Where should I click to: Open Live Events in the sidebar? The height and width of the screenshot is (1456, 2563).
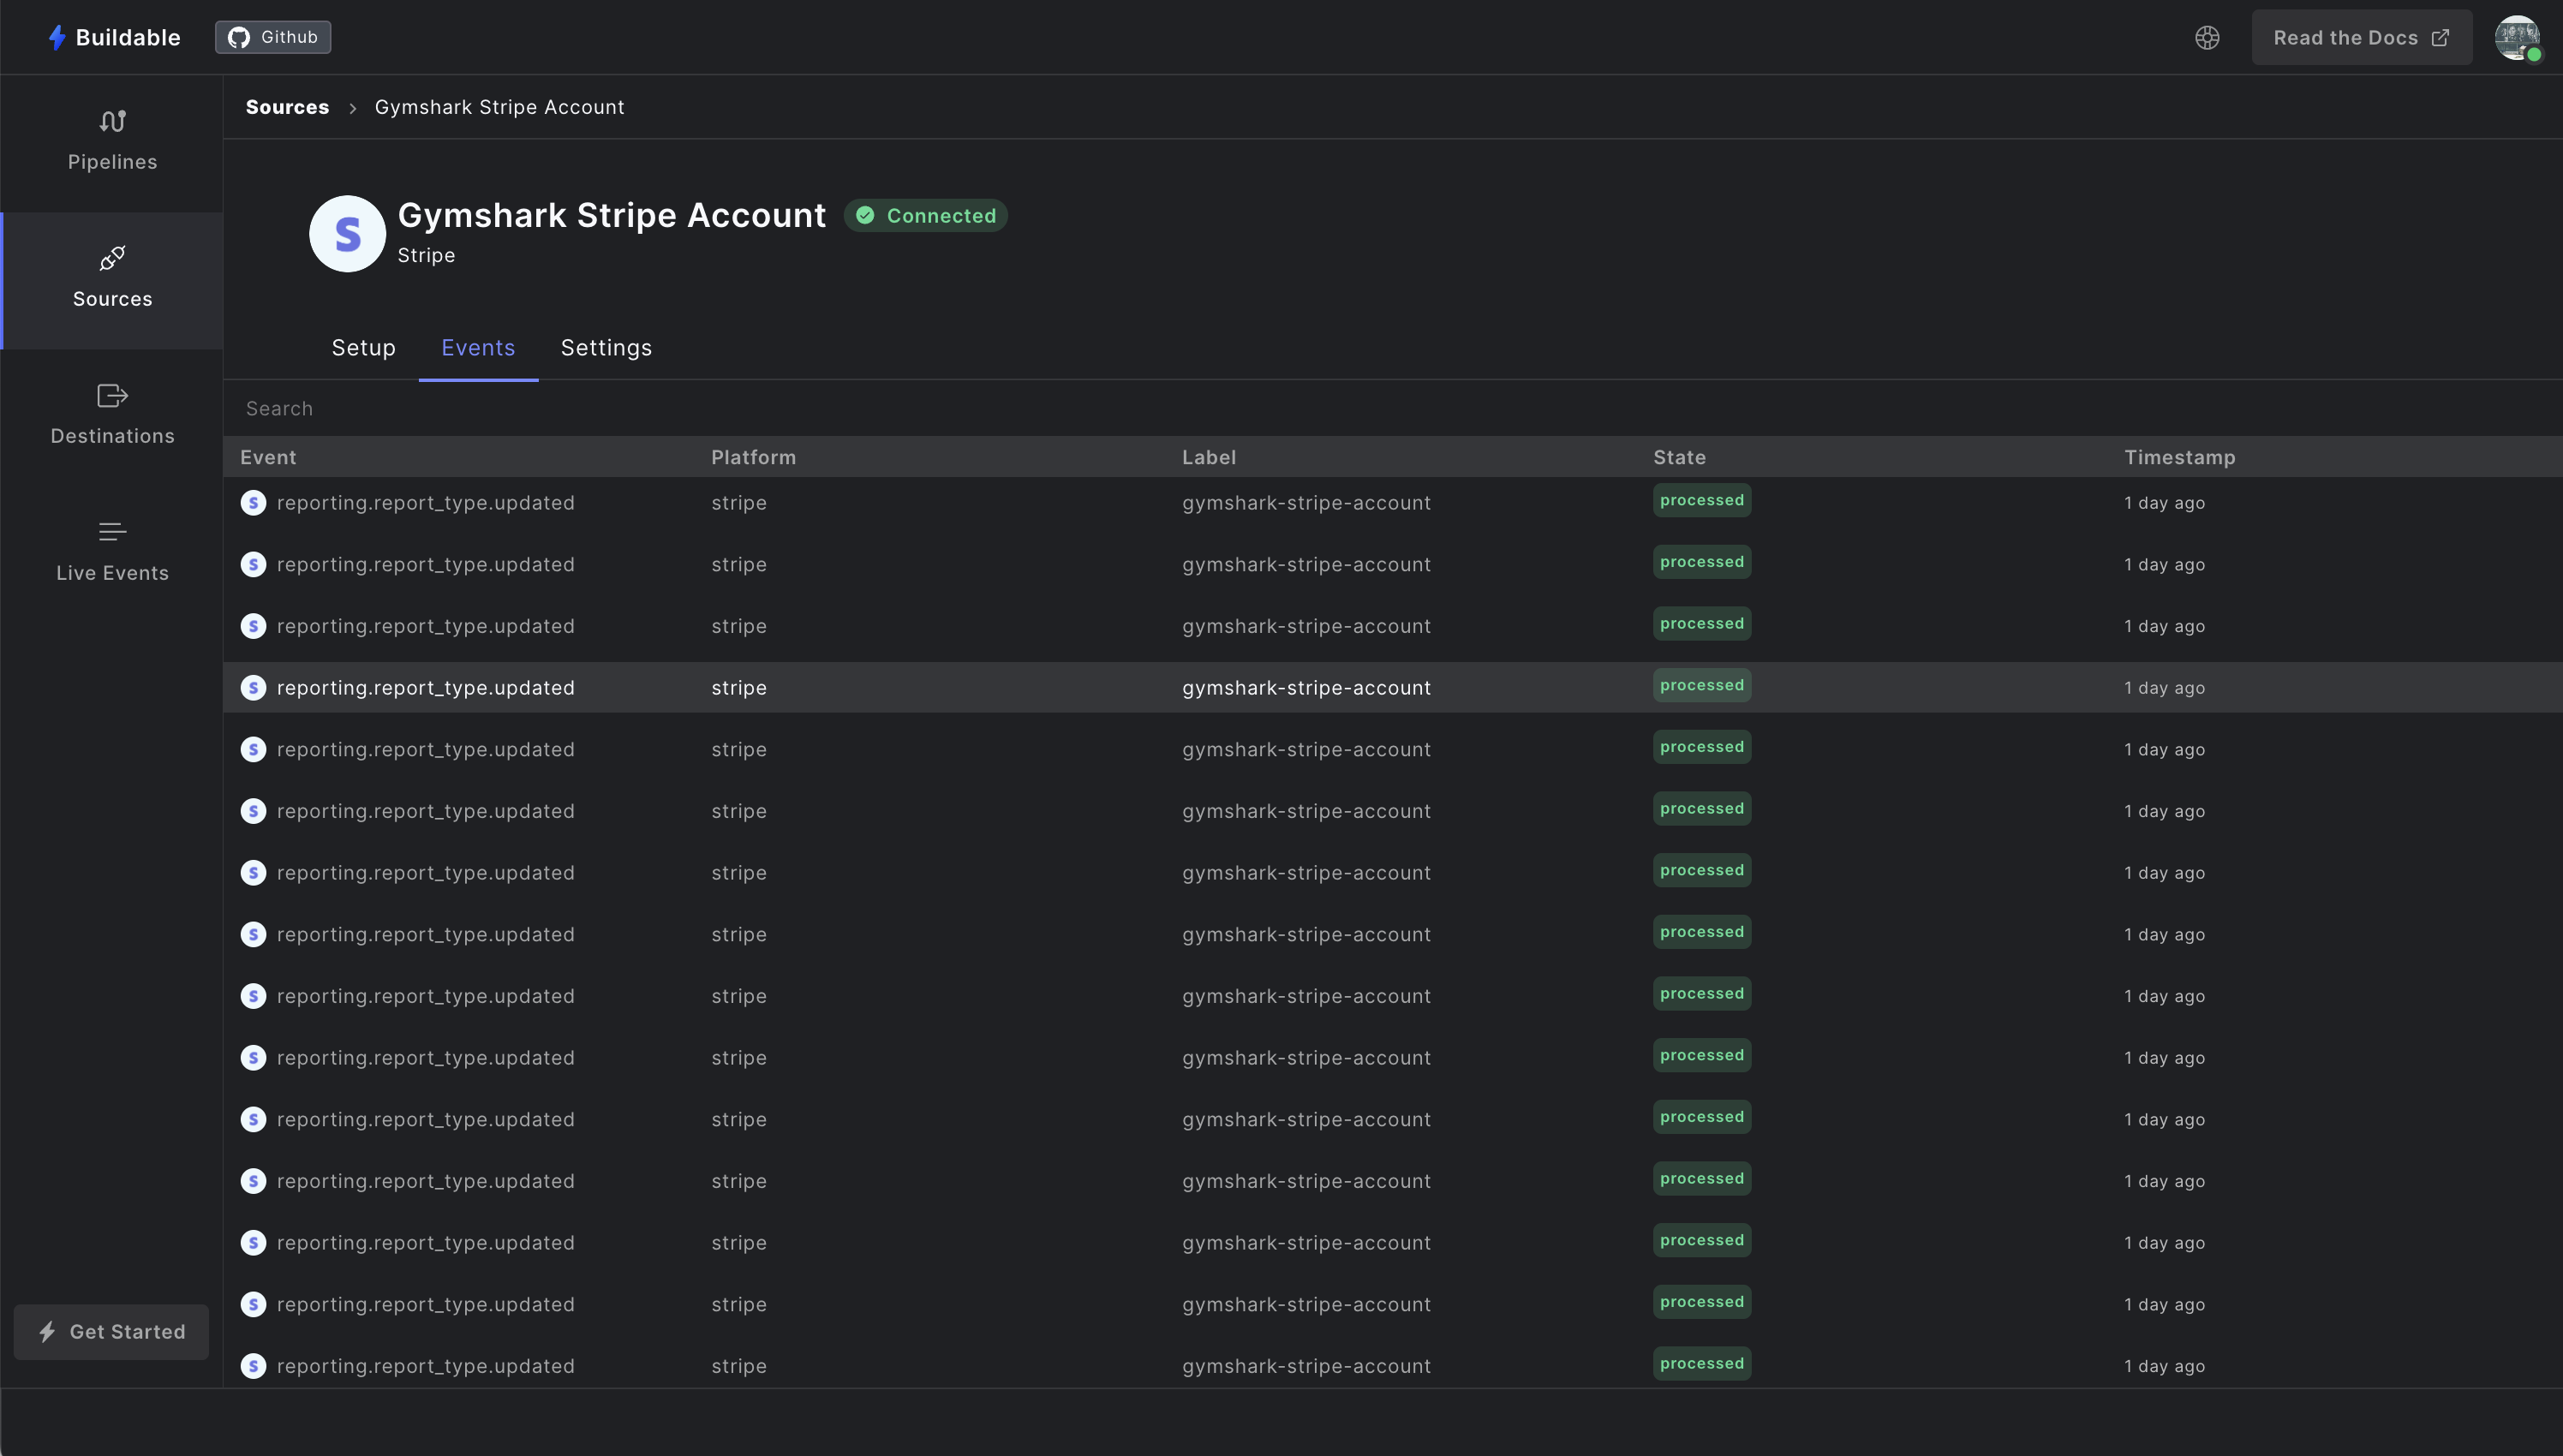point(112,553)
